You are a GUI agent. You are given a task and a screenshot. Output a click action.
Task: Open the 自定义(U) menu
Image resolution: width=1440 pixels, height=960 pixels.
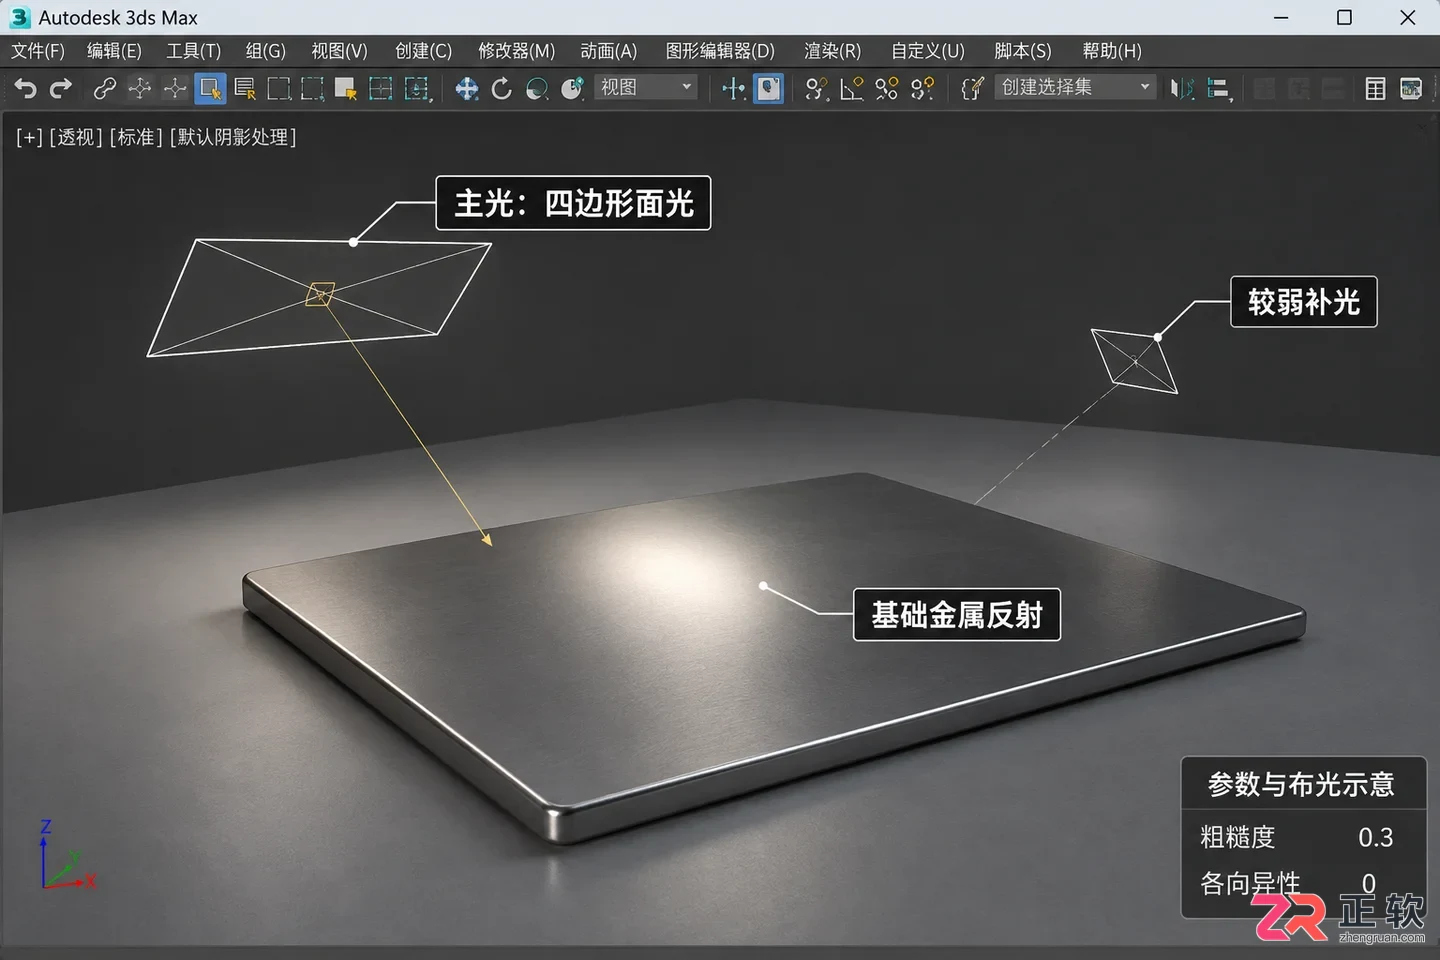928,51
